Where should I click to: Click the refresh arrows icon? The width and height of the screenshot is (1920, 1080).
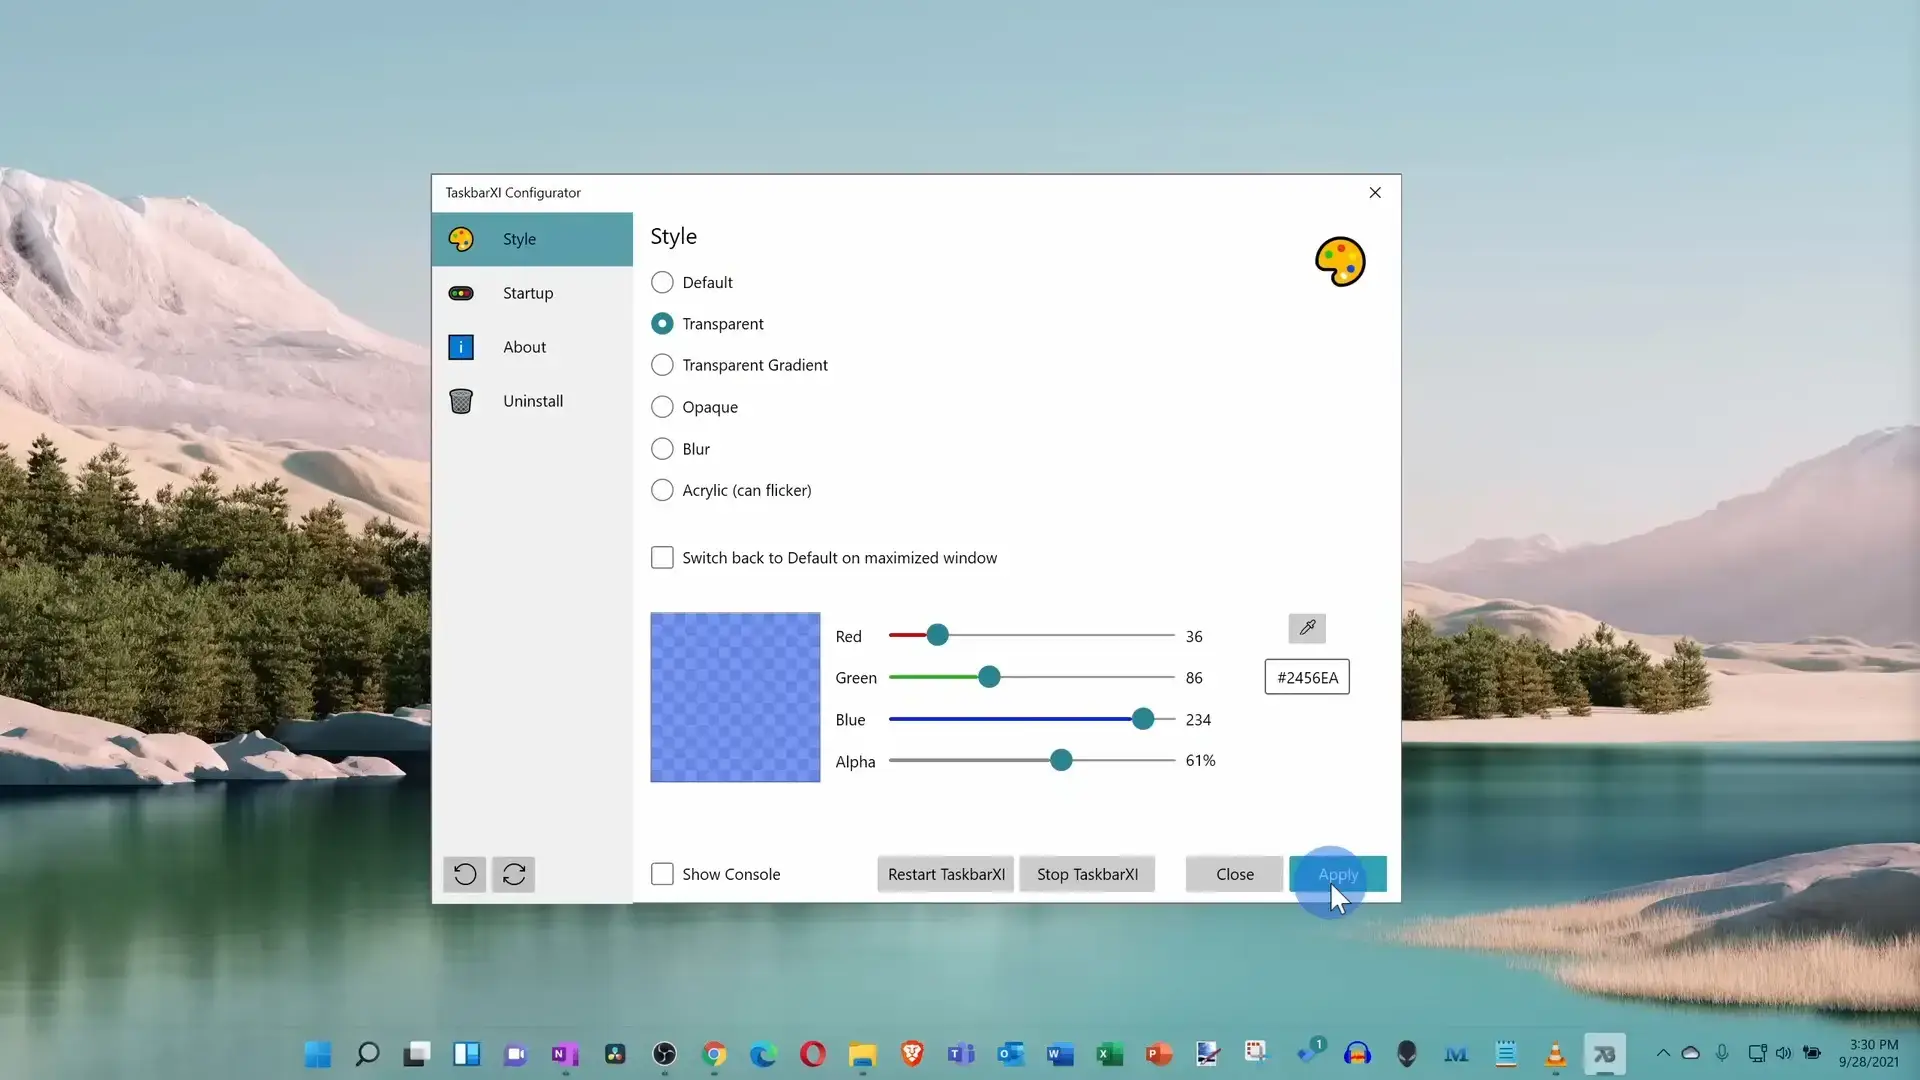point(514,874)
